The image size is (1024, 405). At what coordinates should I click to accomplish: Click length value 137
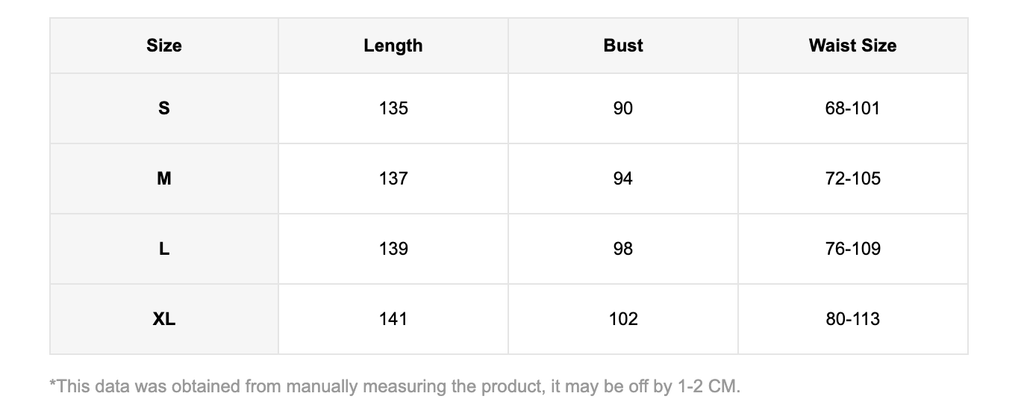[x=393, y=179]
